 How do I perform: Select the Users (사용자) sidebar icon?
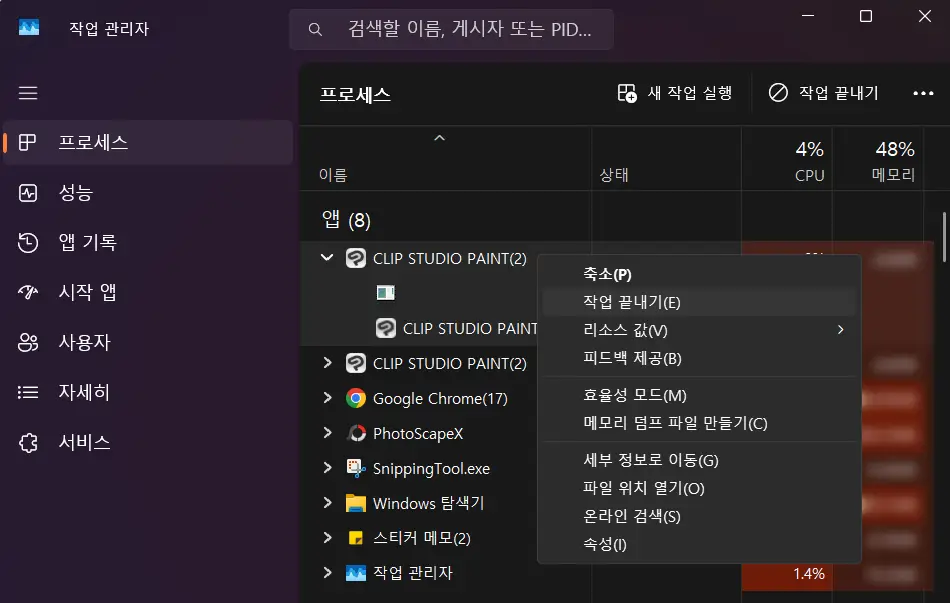[28, 343]
